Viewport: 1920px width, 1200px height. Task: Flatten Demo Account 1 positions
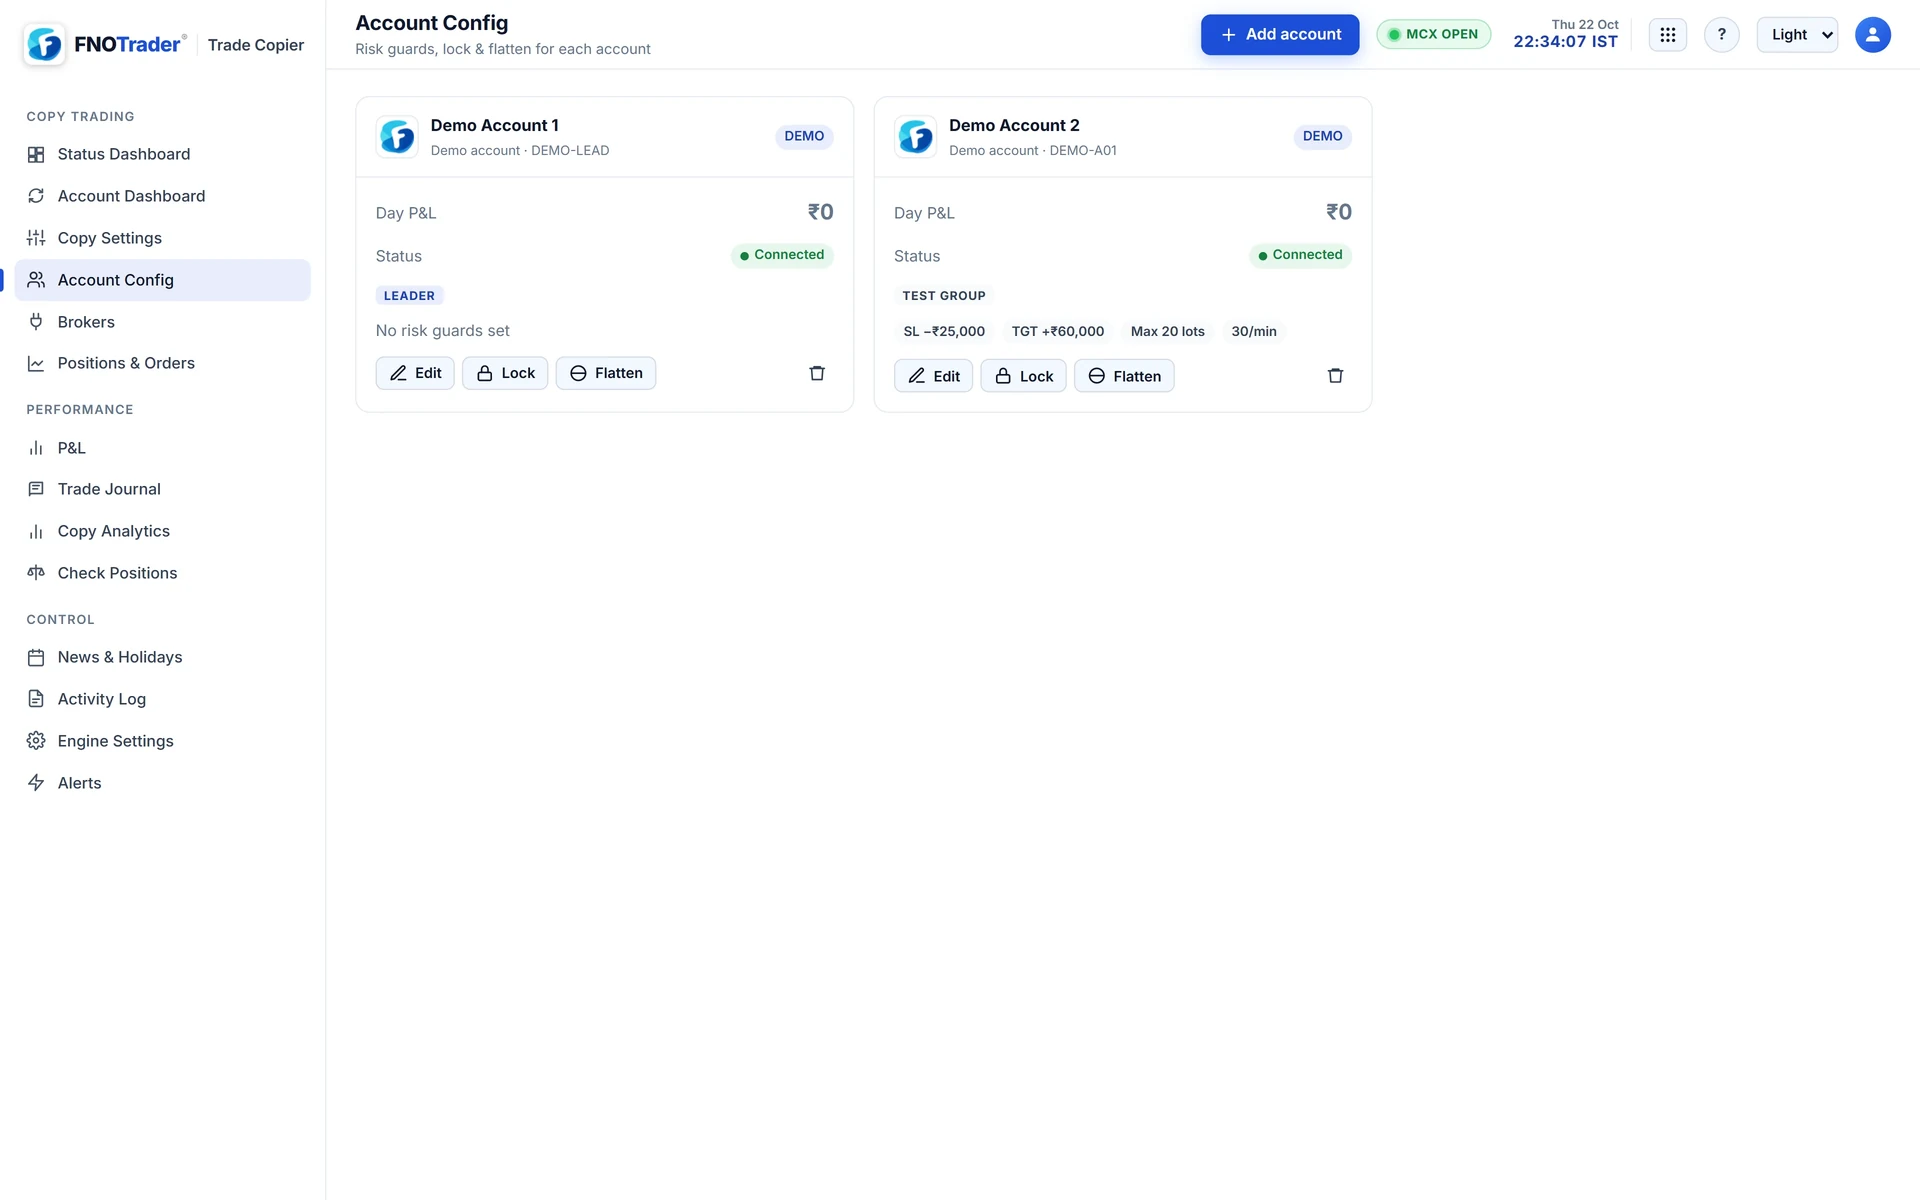pyautogui.click(x=606, y=373)
